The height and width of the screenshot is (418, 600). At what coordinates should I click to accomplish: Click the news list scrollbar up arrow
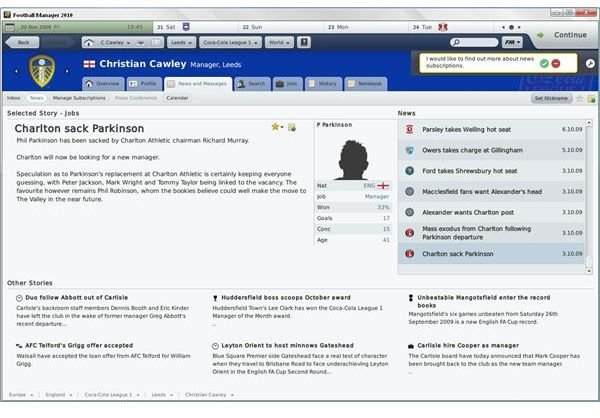point(589,122)
